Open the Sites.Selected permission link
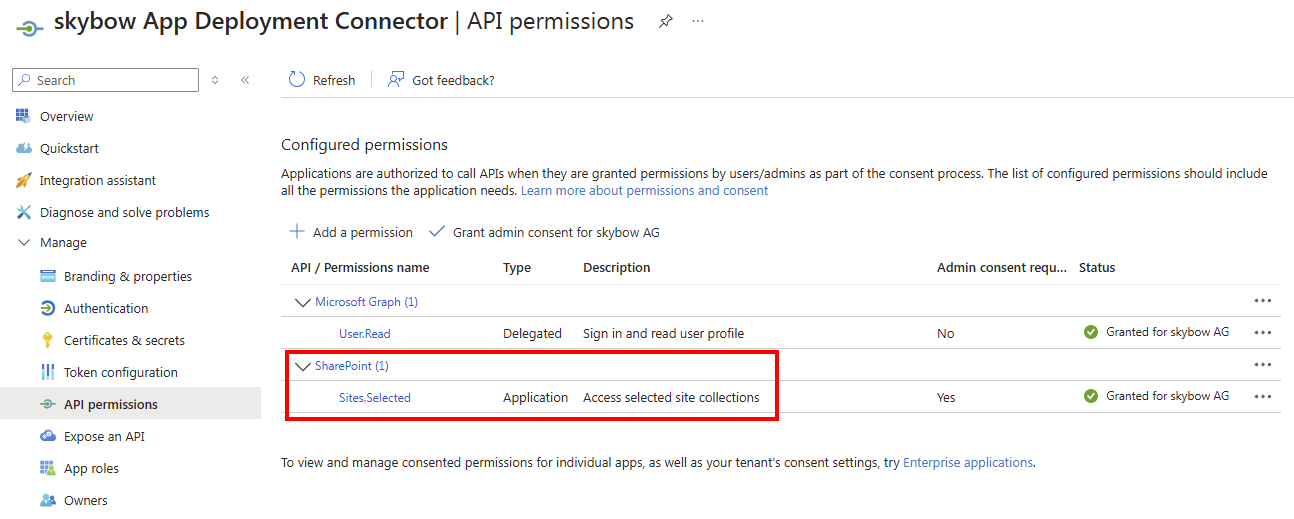Image resolution: width=1294 pixels, height=519 pixels. click(x=375, y=398)
